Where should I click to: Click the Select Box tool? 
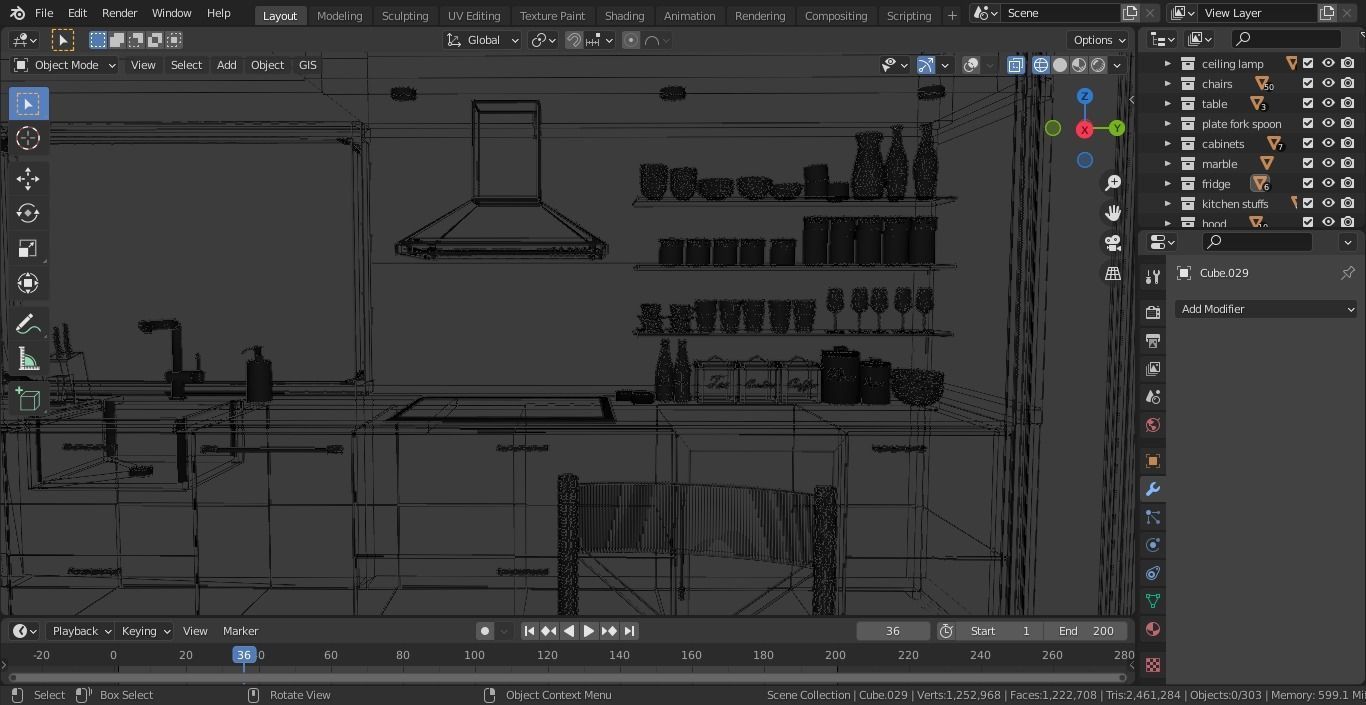28,104
